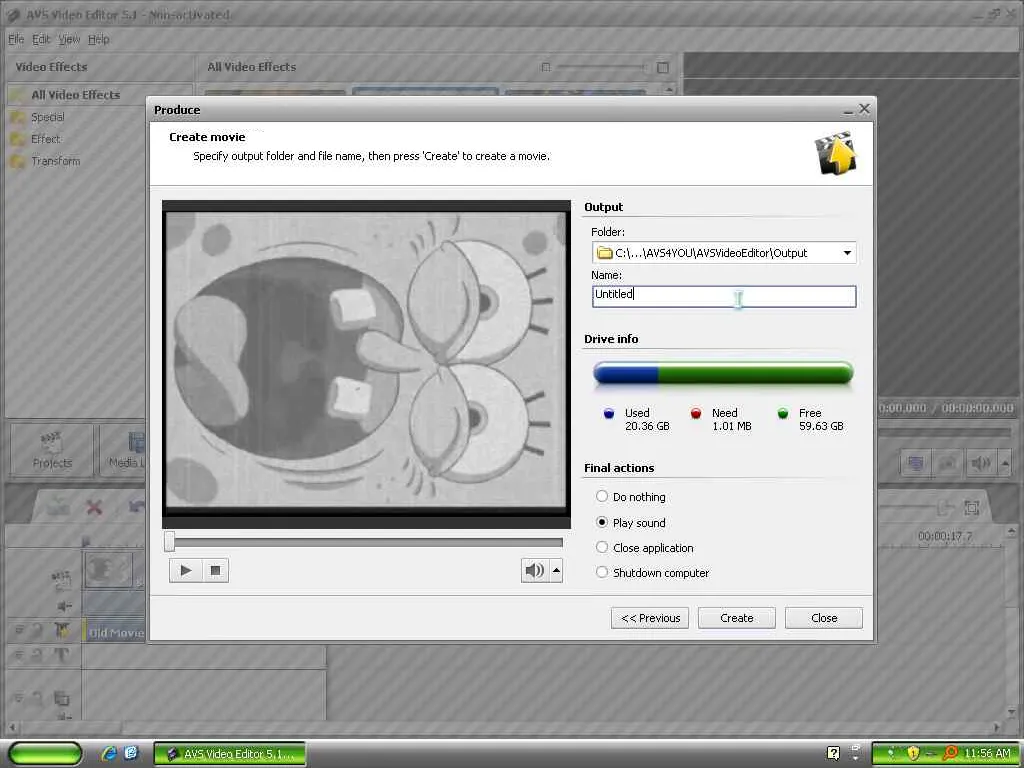Click the preview seek slider handle
This screenshot has width=1024, height=768.
click(x=170, y=541)
